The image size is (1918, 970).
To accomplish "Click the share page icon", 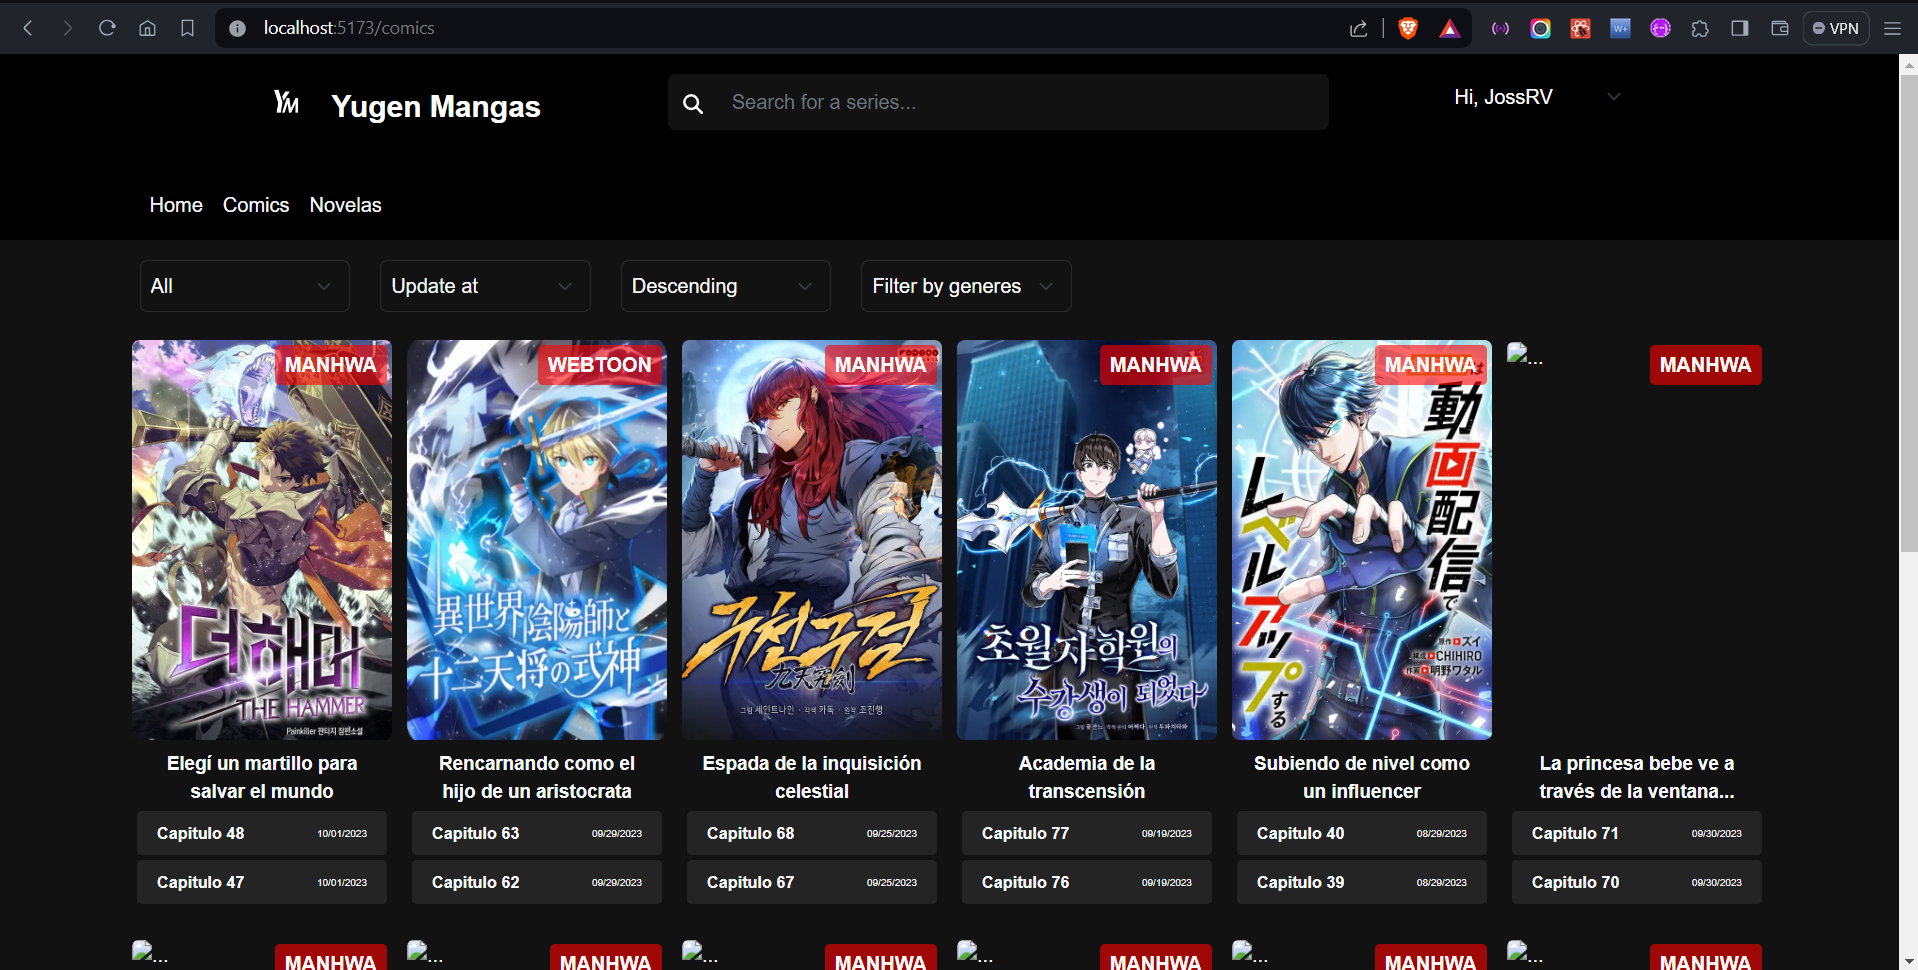I will (1358, 28).
